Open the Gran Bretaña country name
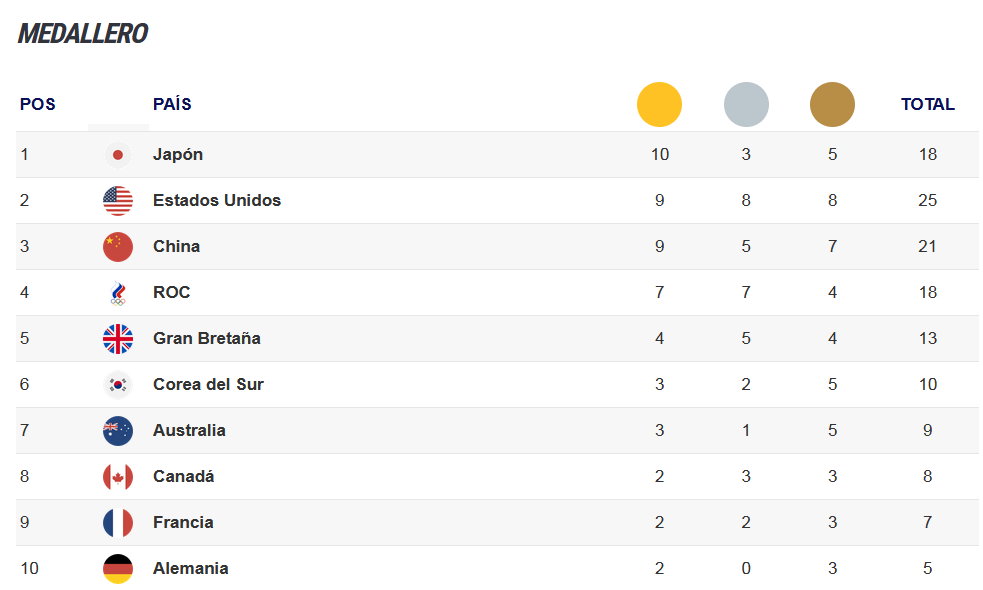 (x=207, y=338)
